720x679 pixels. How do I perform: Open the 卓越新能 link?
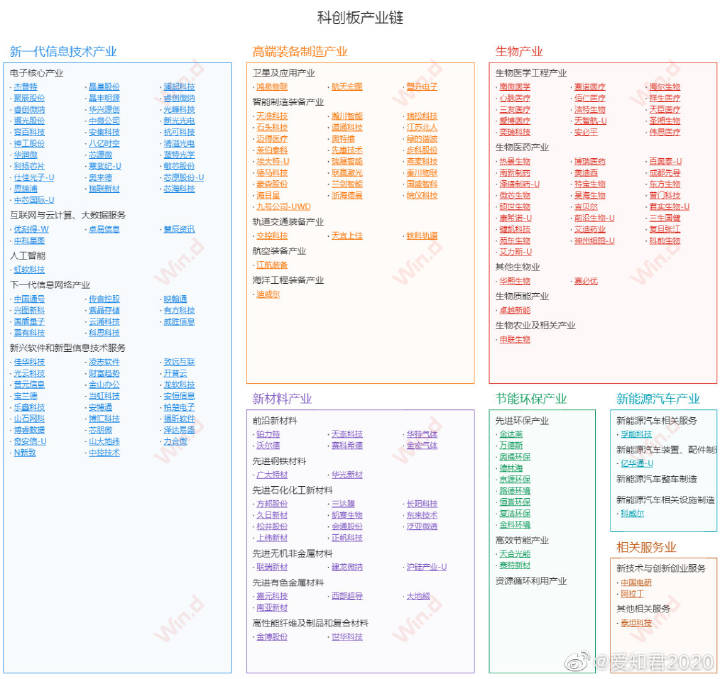(x=515, y=310)
